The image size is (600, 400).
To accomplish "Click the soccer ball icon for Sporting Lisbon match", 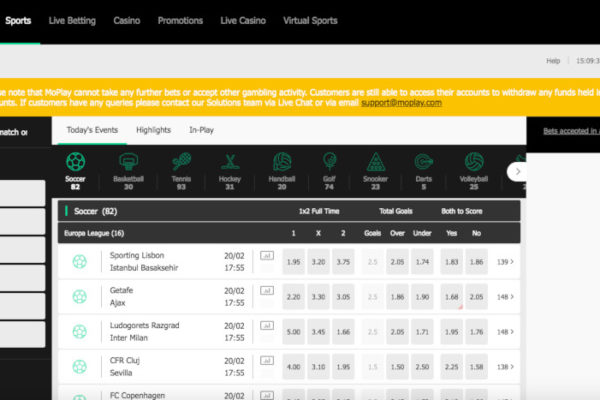I will pyautogui.click(x=80, y=262).
